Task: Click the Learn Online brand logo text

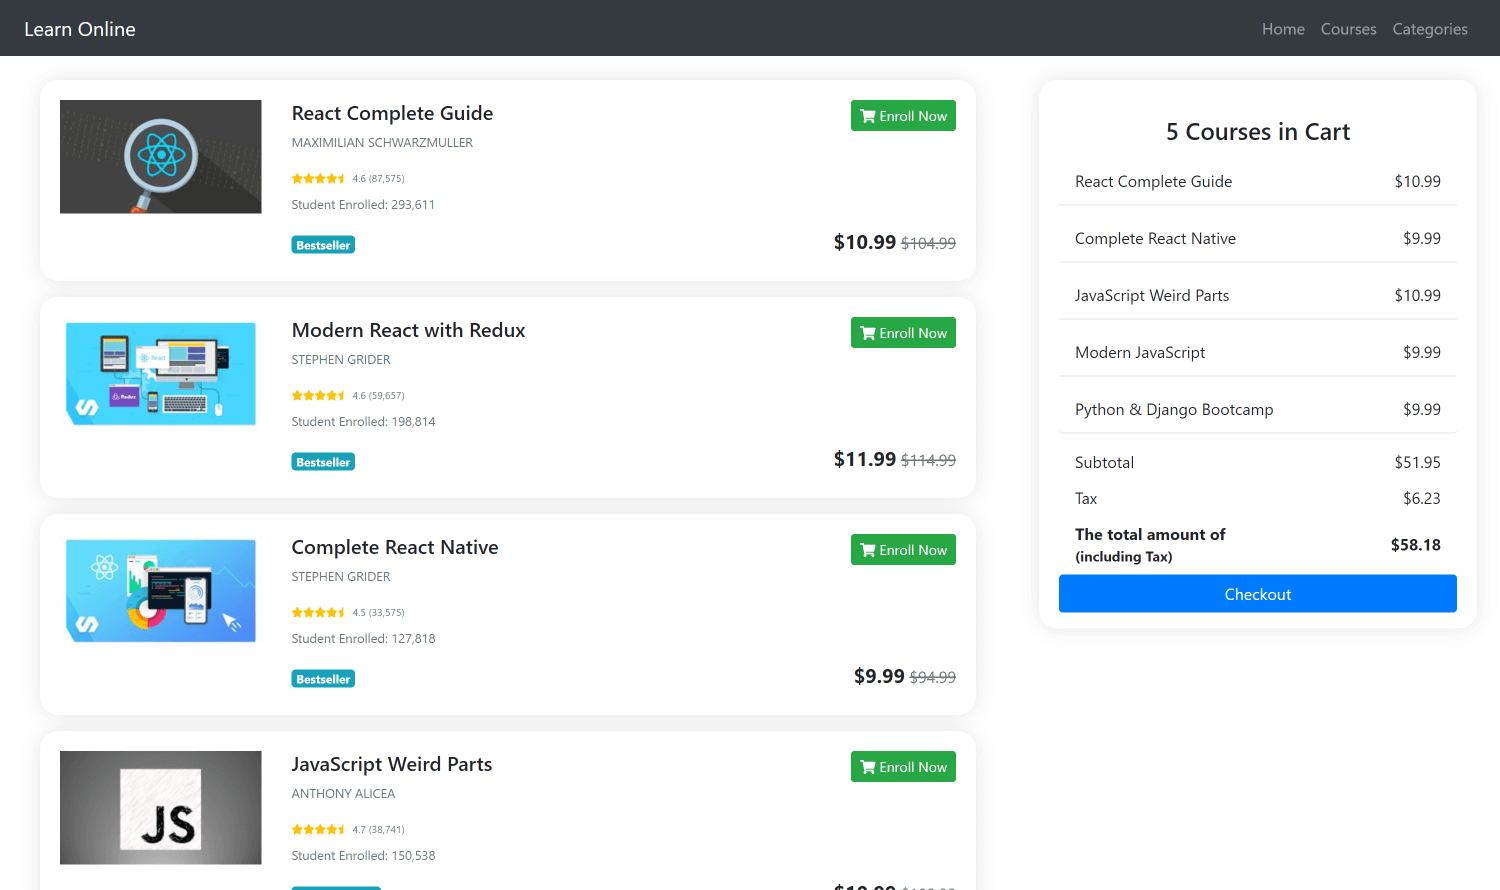Action: coord(80,29)
